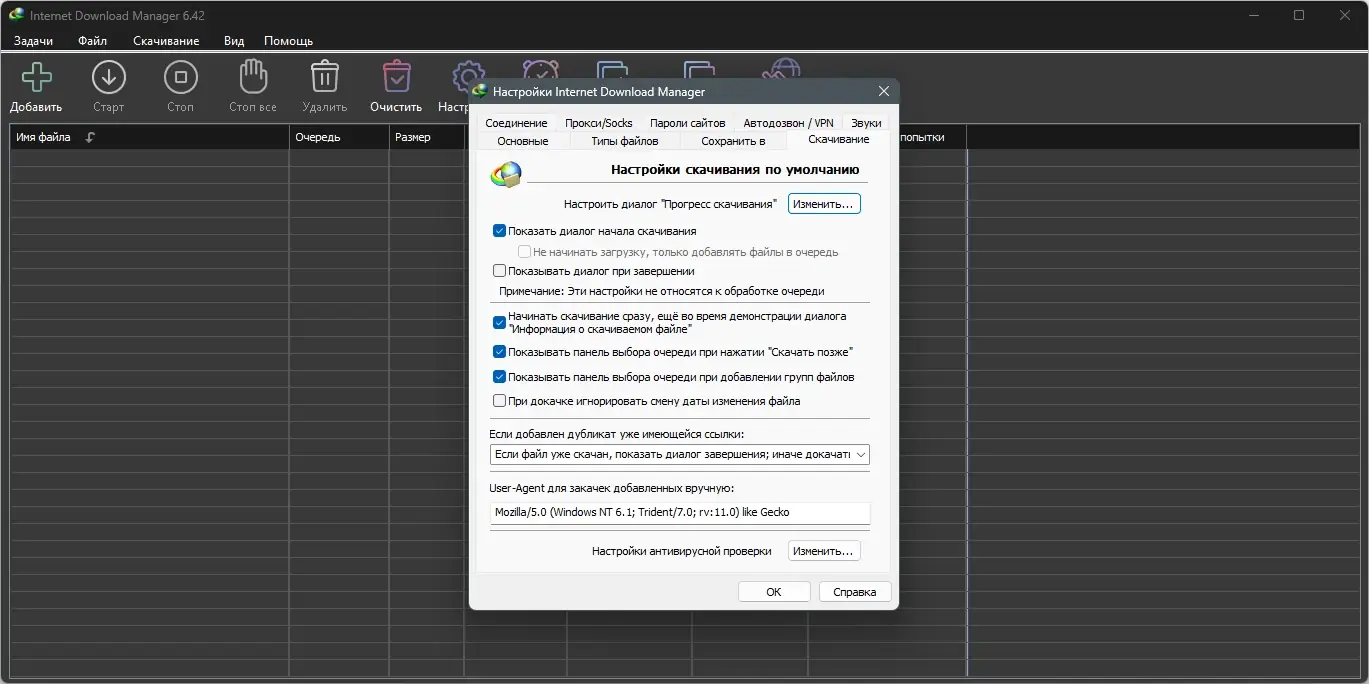Viewport: 1369px width, 684px height.
Task: Switch to Автодозвон / VPN tab
Action: pyautogui.click(x=788, y=123)
